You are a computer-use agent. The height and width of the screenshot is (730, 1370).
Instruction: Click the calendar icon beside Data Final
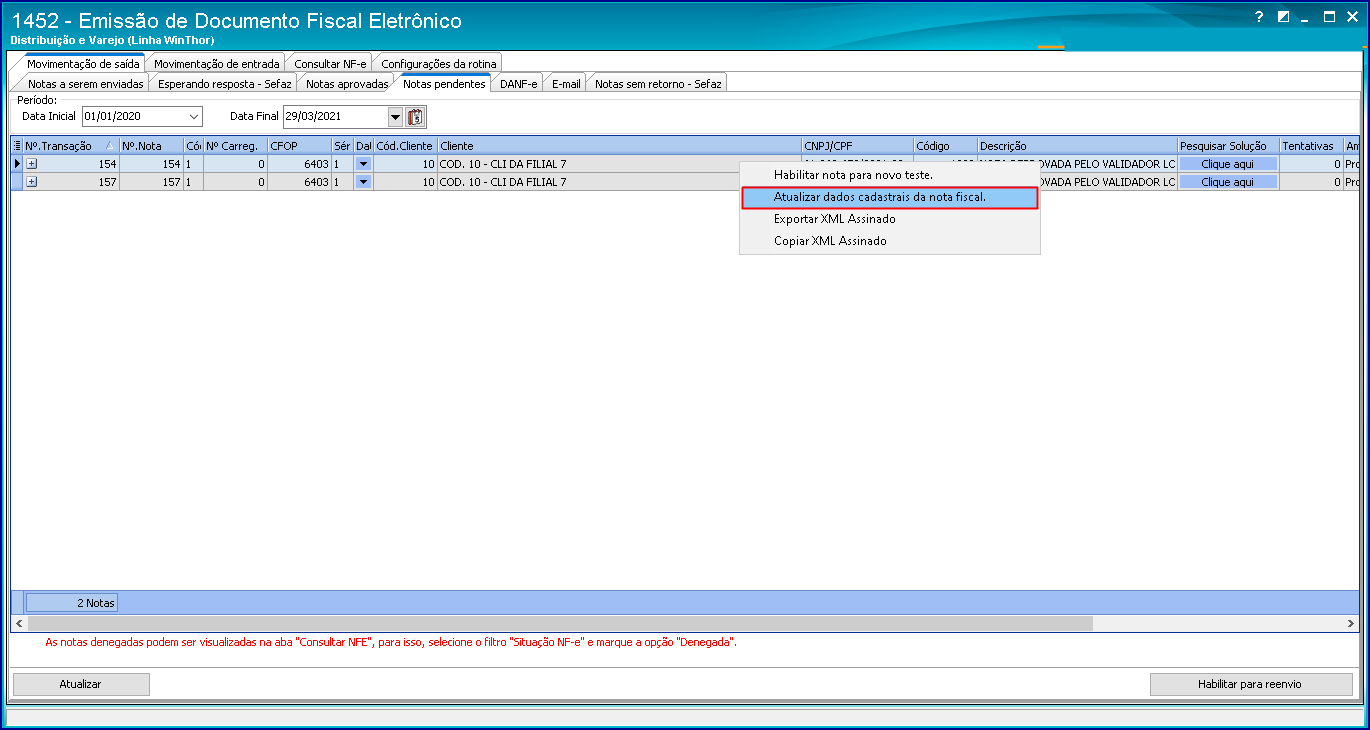pos(416,117)
